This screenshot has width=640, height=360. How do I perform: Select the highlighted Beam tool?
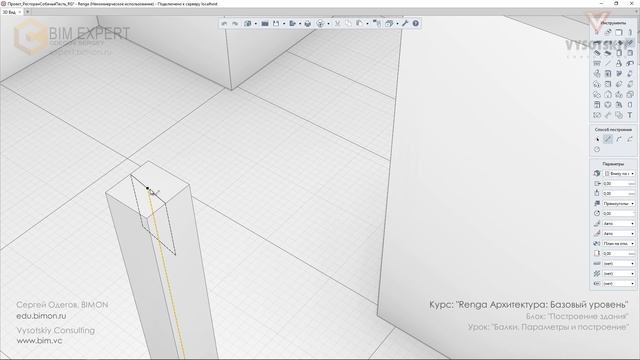point(630,43)
